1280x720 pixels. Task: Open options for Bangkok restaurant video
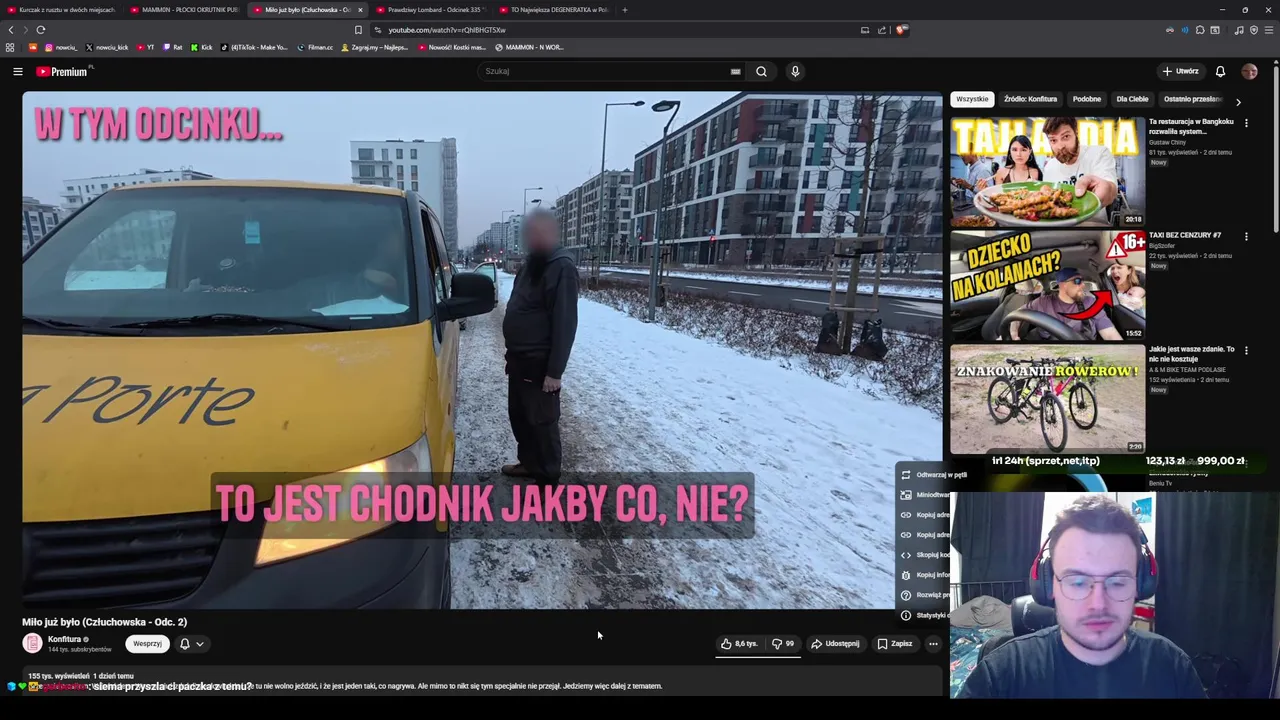click(1246, 123)
